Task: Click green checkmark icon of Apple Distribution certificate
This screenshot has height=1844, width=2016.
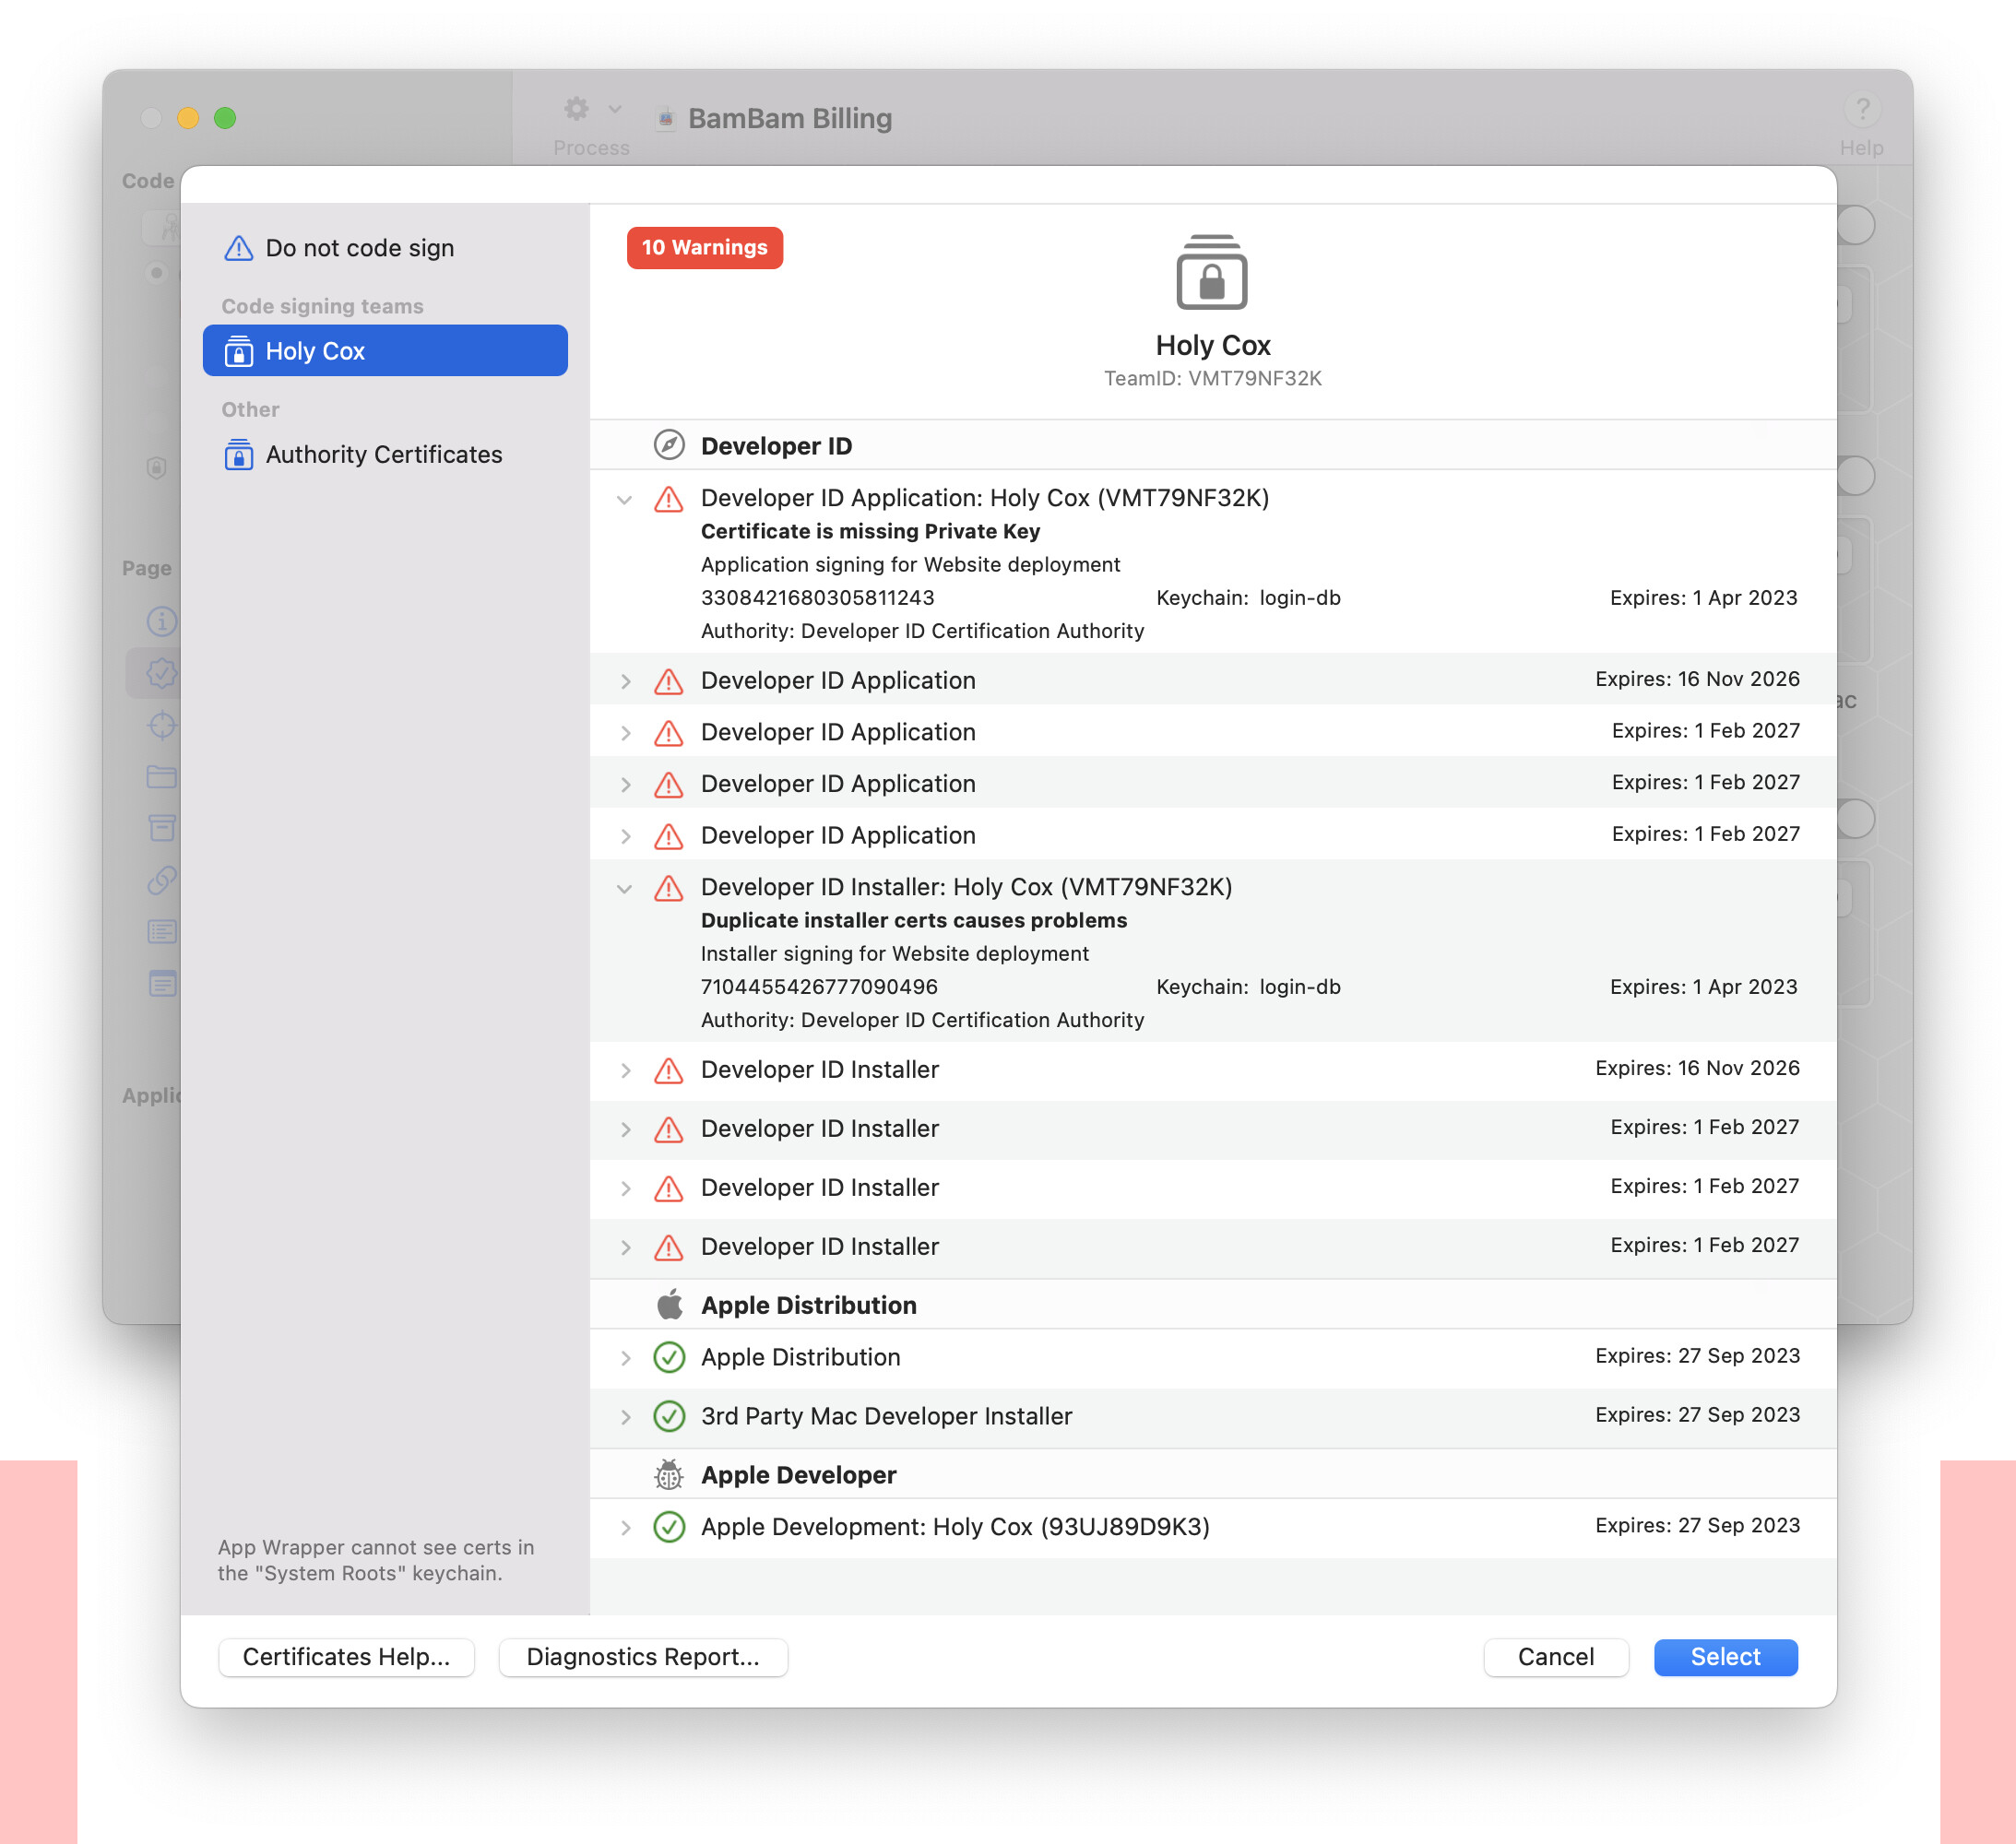Action: (x=669, y=1357)
